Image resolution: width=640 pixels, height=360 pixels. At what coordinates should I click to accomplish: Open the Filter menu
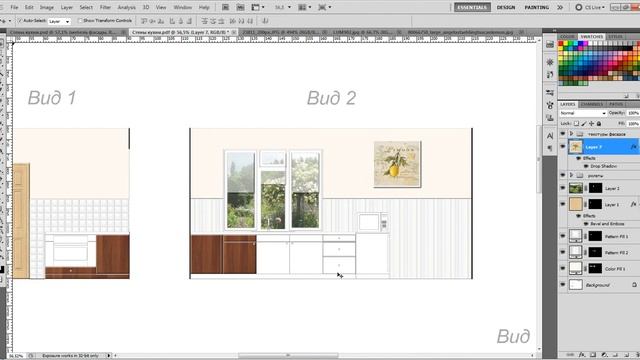[x=105, y=7]
